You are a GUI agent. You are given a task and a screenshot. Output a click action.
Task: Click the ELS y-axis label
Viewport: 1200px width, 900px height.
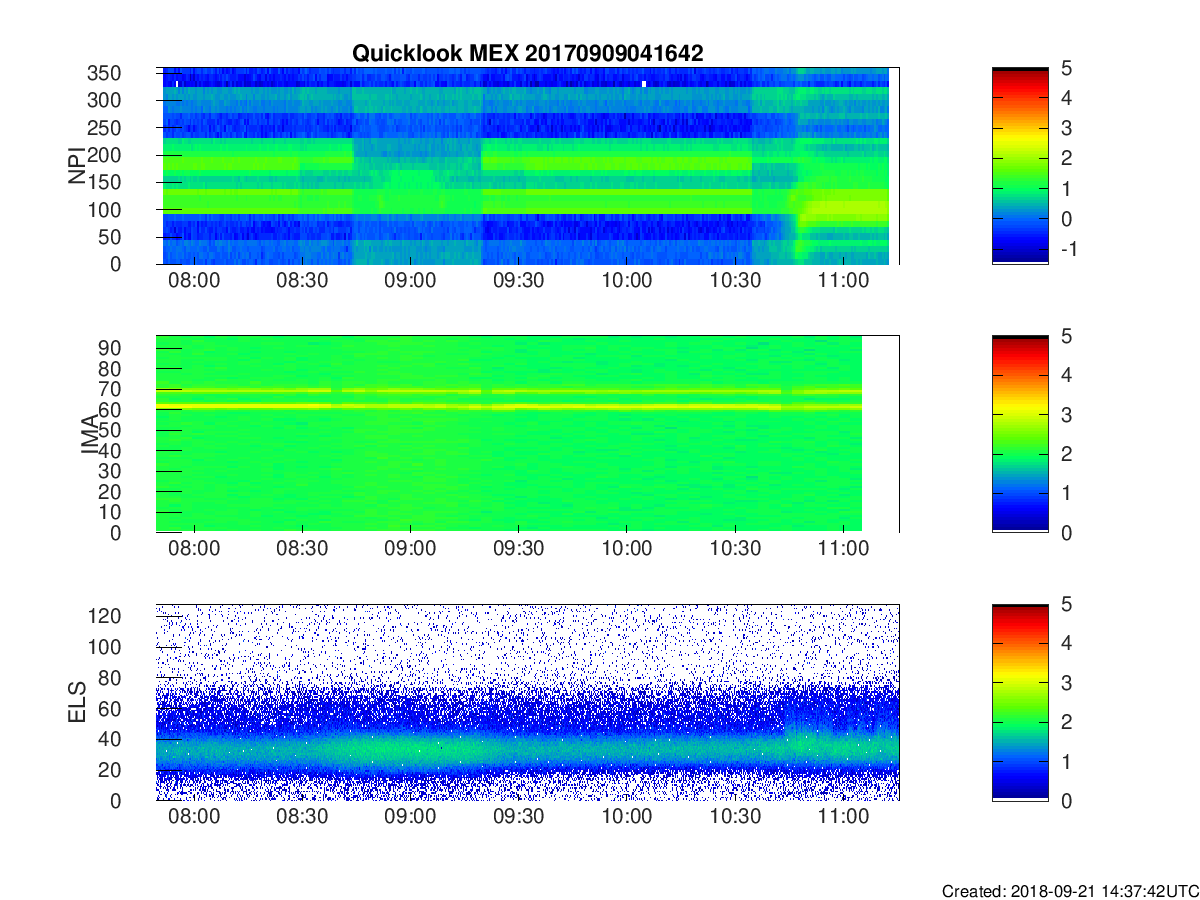tap(77, 702)
